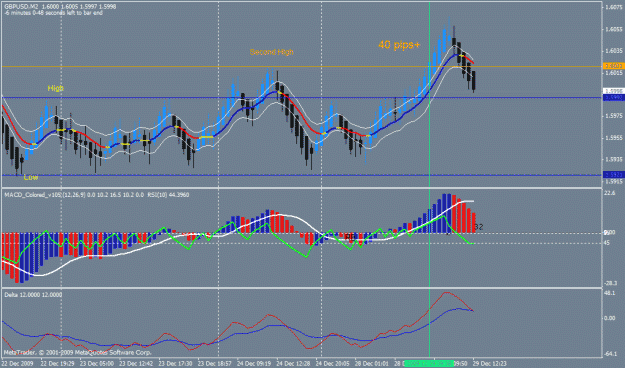Click the -64.1 Delta scale value
The image size is (625, 368).
point(611,354)
